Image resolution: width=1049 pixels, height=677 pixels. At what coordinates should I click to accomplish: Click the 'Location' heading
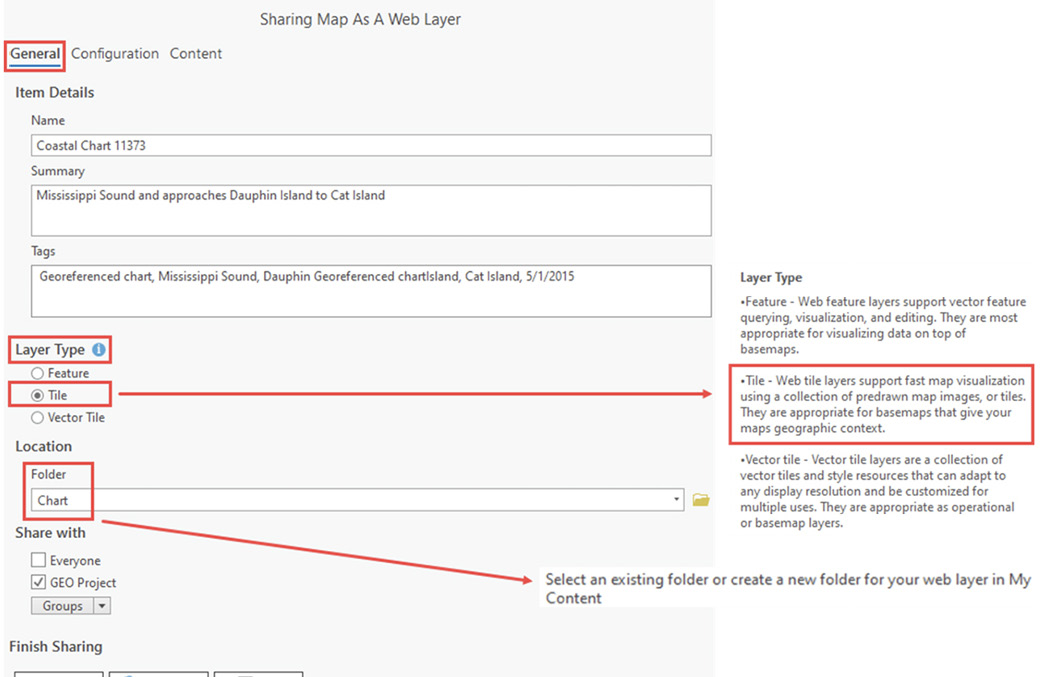[x=43, y=446]
